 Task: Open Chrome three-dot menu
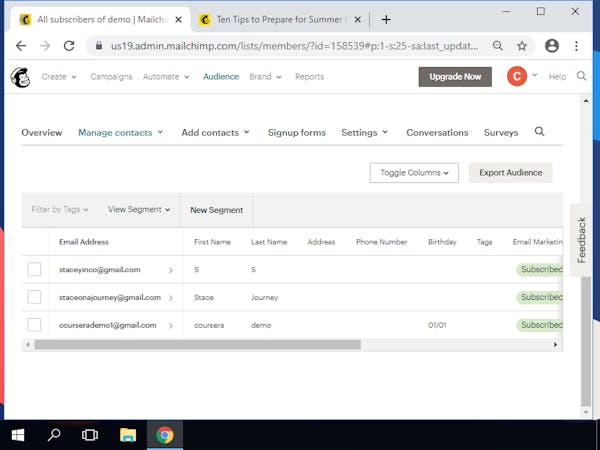576,46
